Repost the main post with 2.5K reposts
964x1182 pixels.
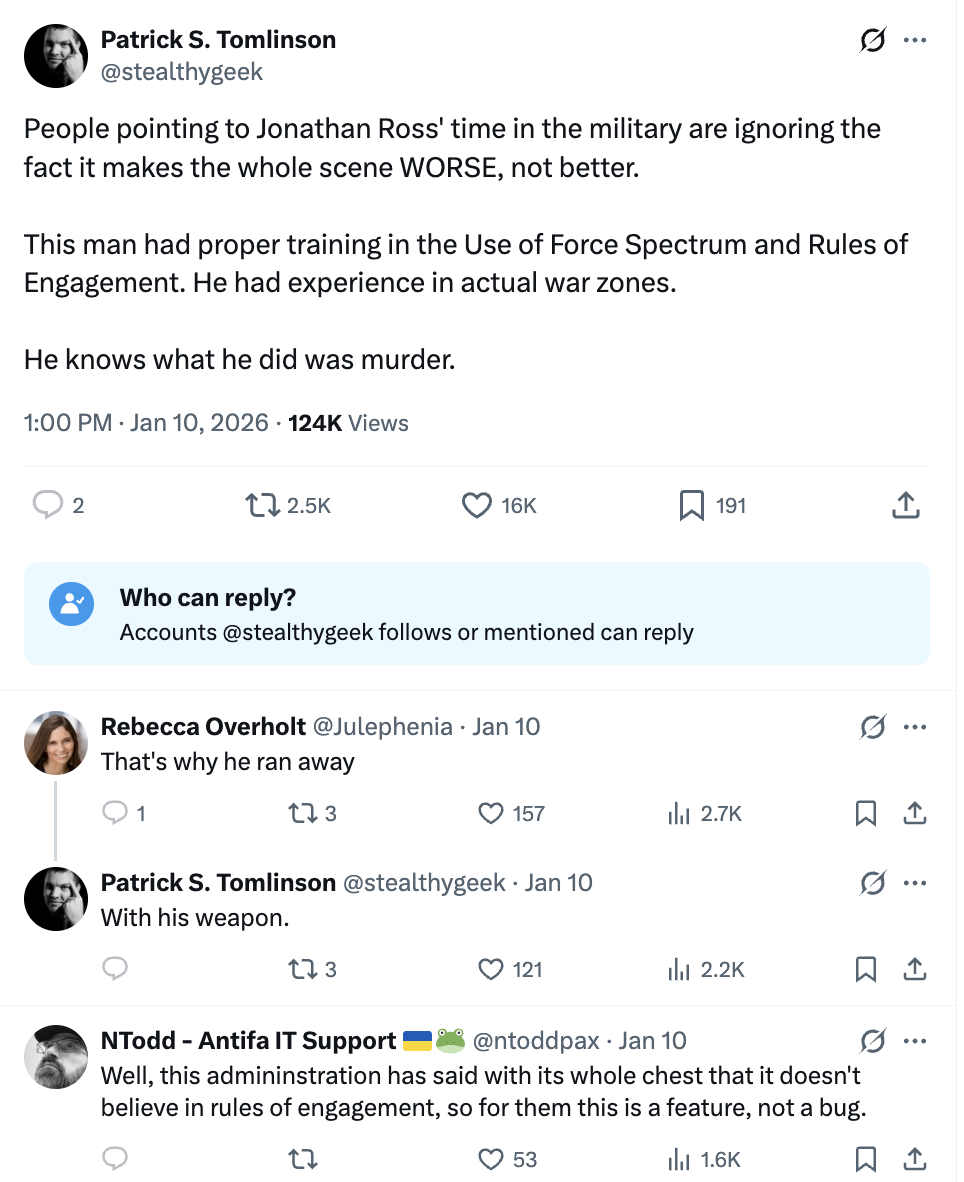[x=262, y=506]
